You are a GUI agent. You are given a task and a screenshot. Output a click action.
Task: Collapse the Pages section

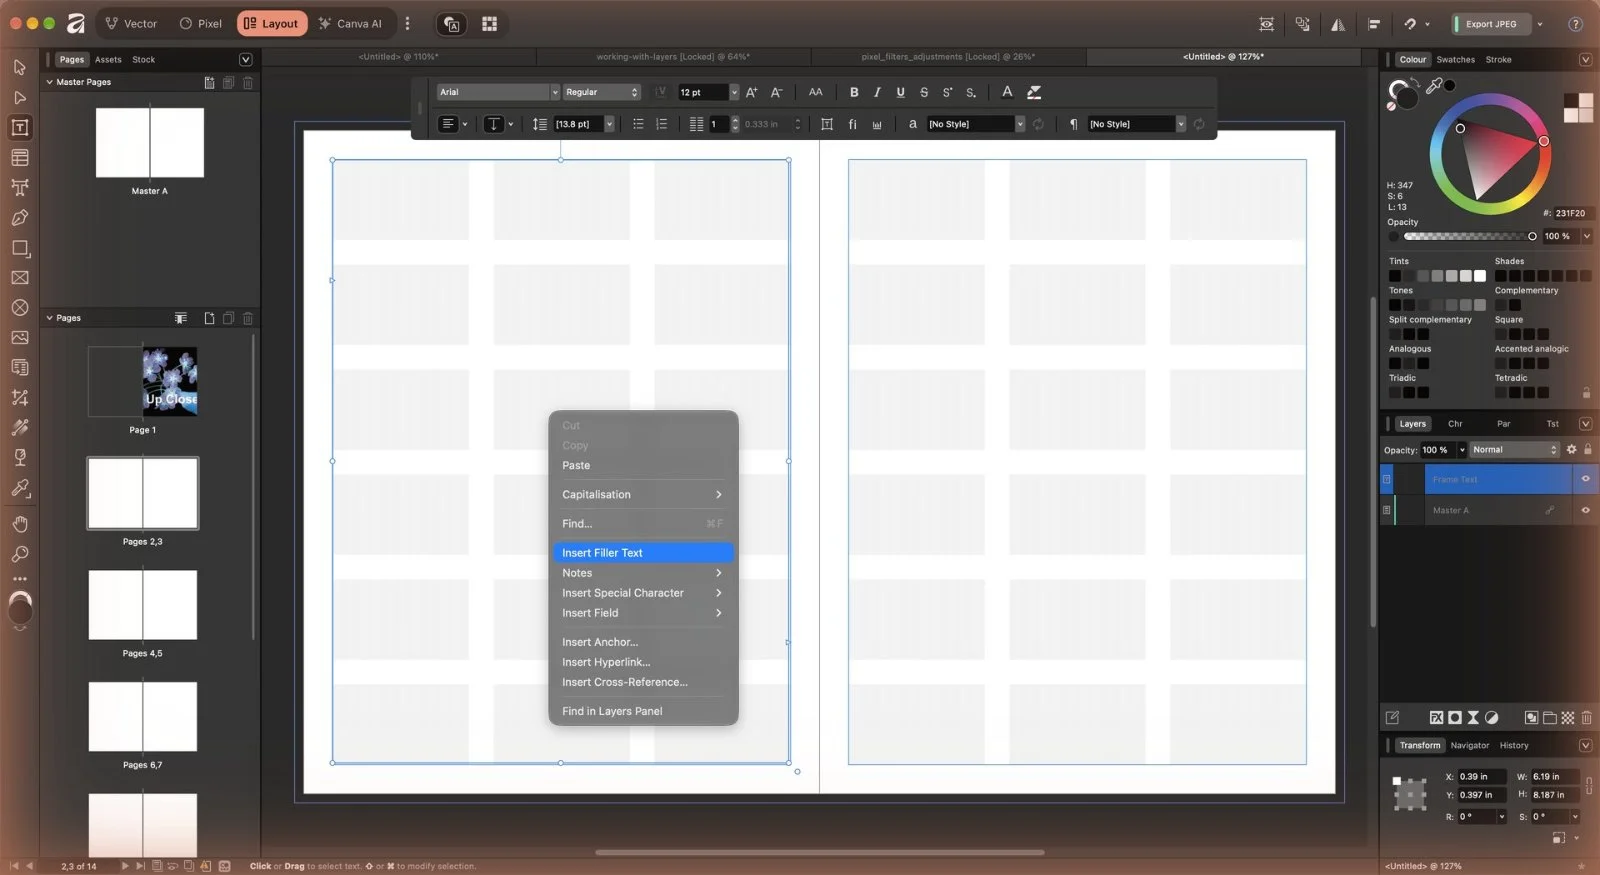point(50,318)
